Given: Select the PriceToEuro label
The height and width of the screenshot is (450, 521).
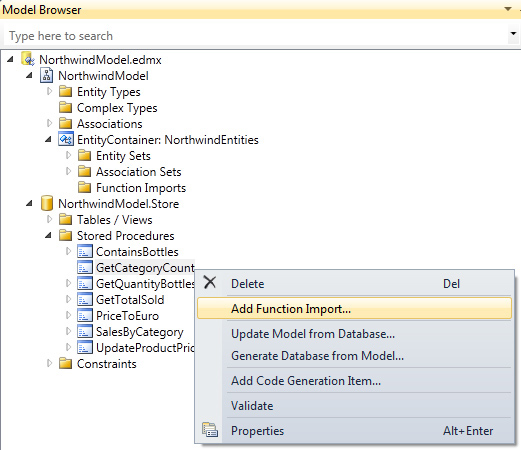Looking at the screenshot, I should [127, 316].
